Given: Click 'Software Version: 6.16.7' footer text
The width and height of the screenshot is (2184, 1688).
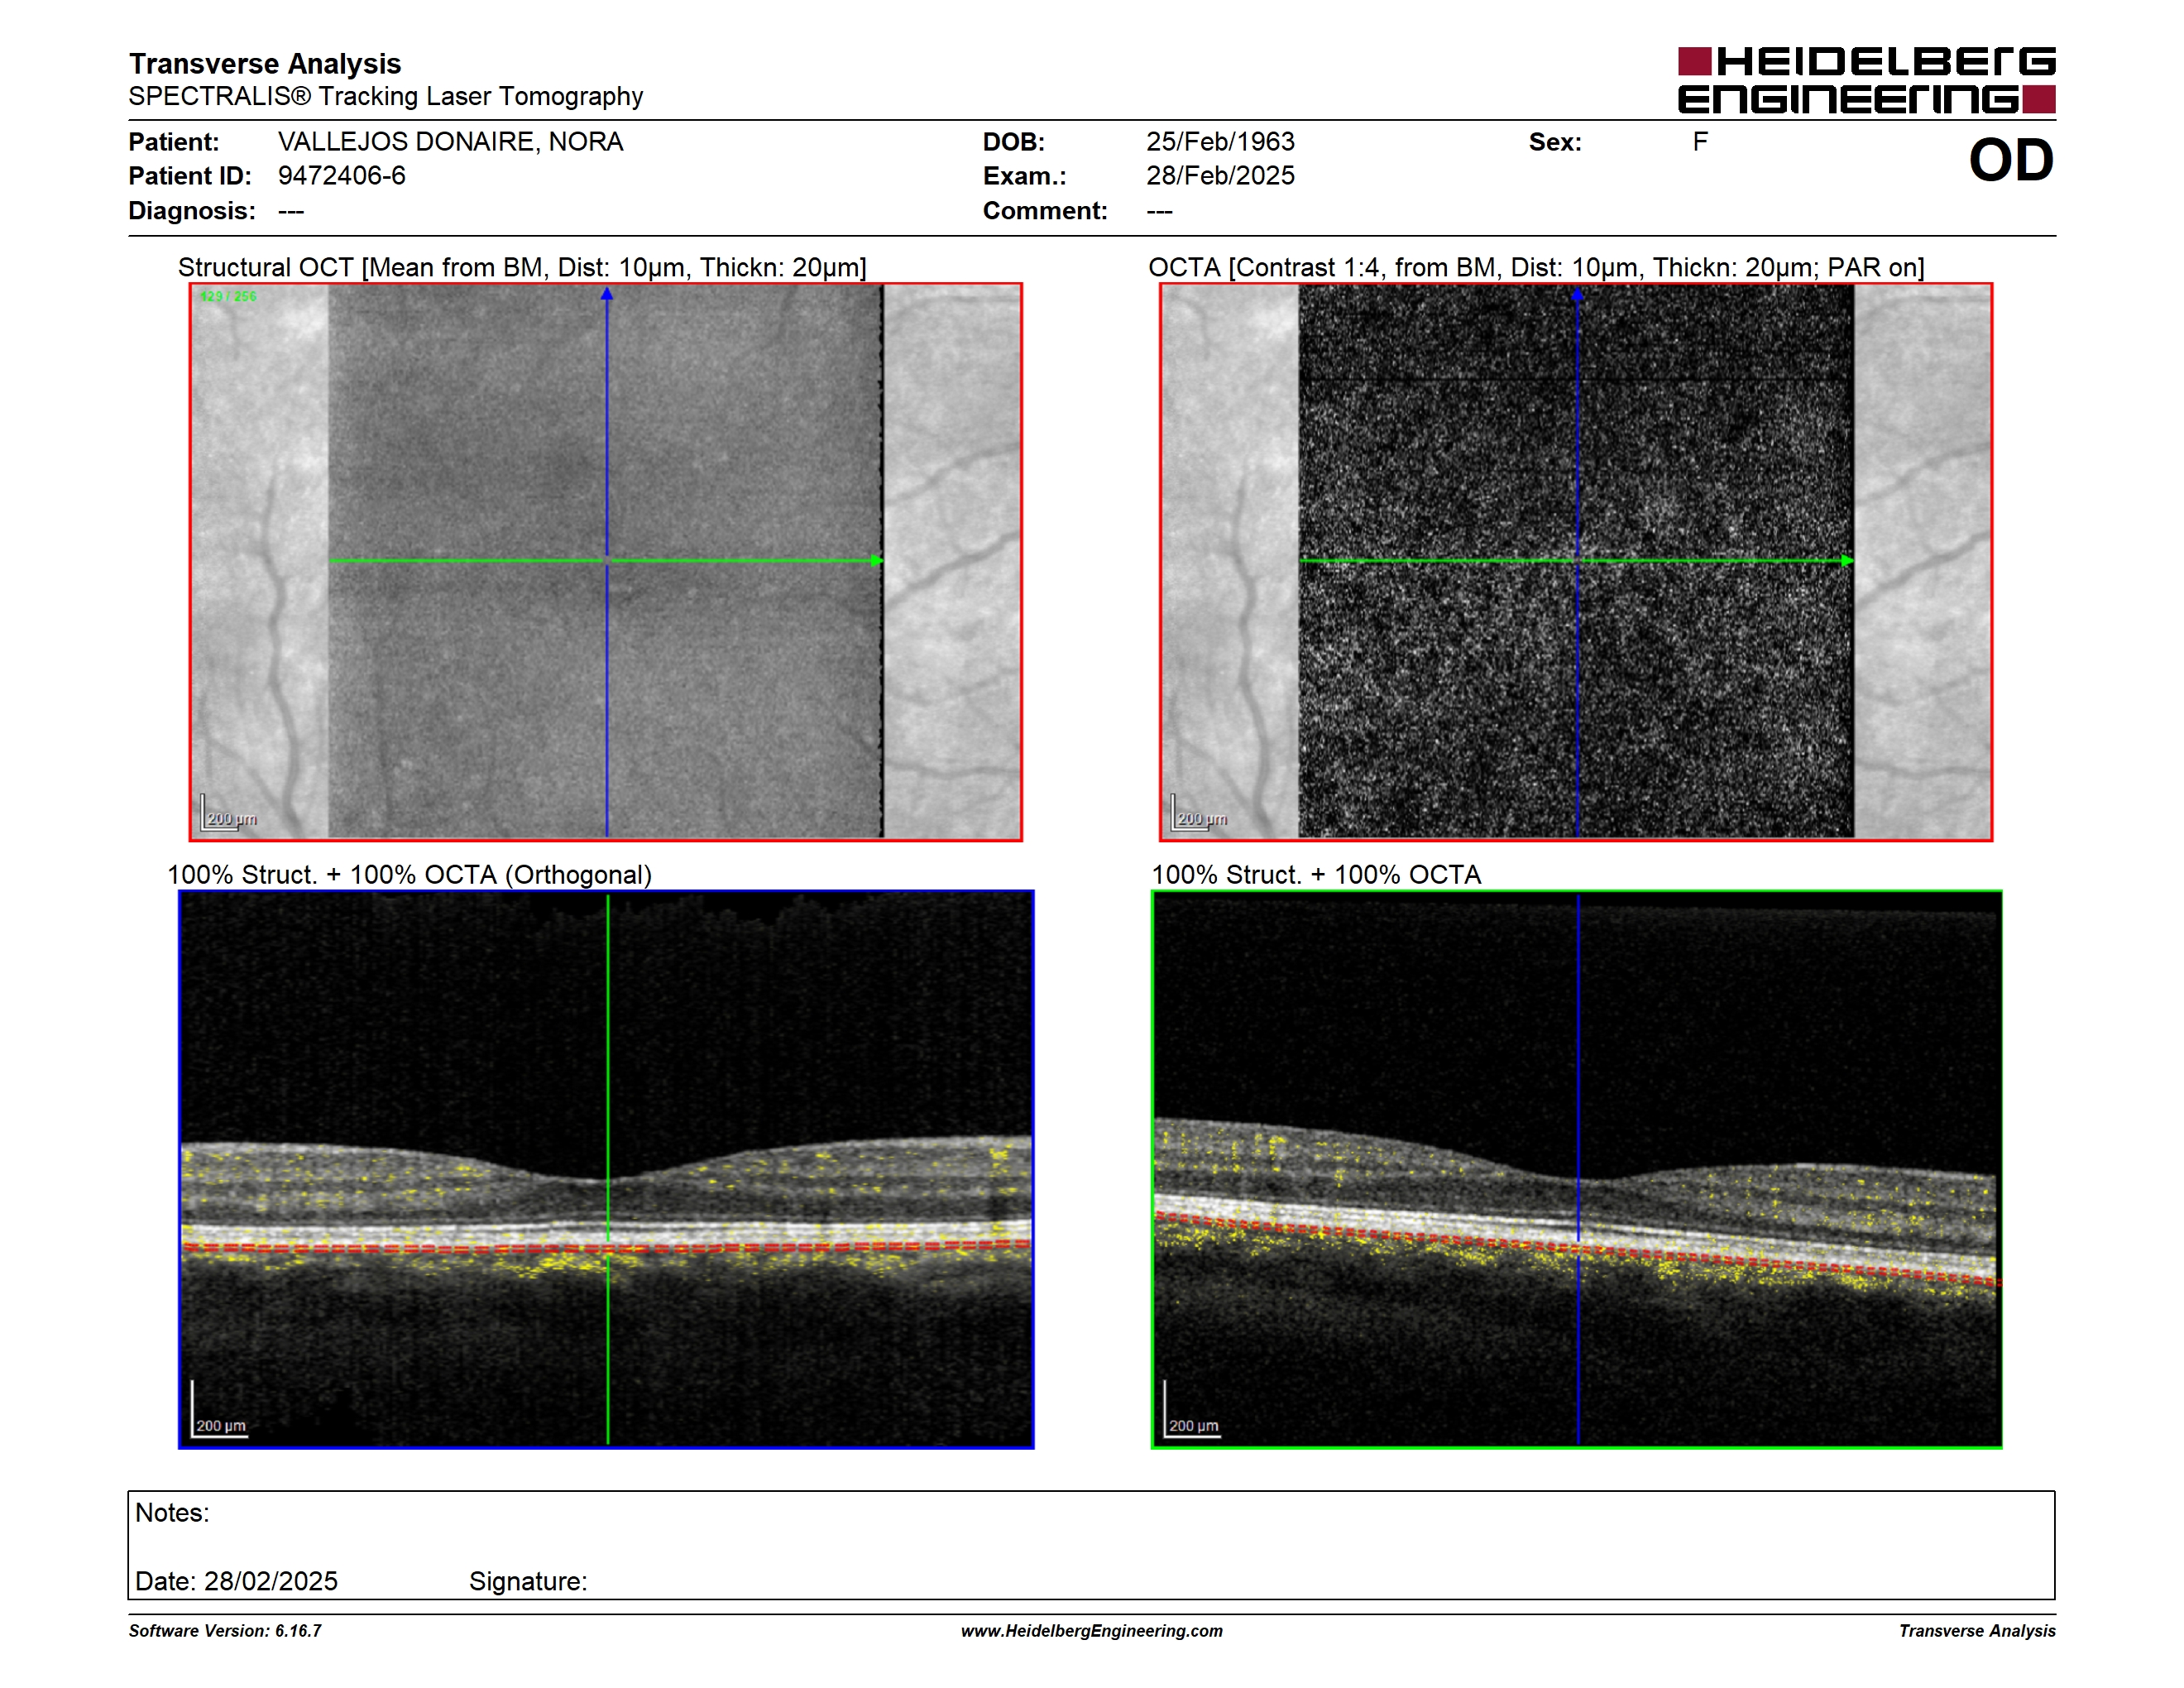Looking at the screenshot, I should point(225,1631).
